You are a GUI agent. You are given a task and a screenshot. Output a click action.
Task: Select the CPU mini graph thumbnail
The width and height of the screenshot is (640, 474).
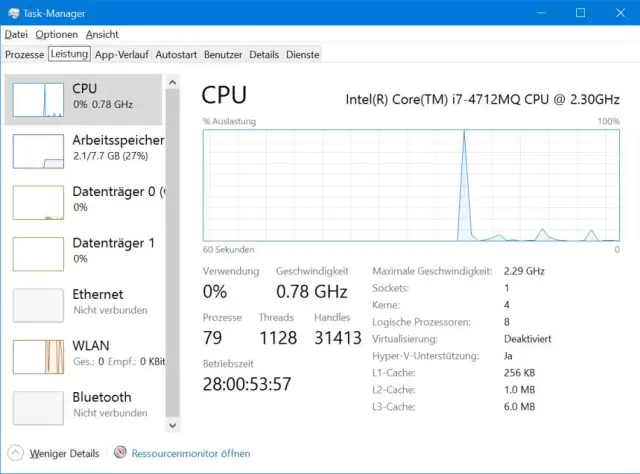tap(38, 100)
